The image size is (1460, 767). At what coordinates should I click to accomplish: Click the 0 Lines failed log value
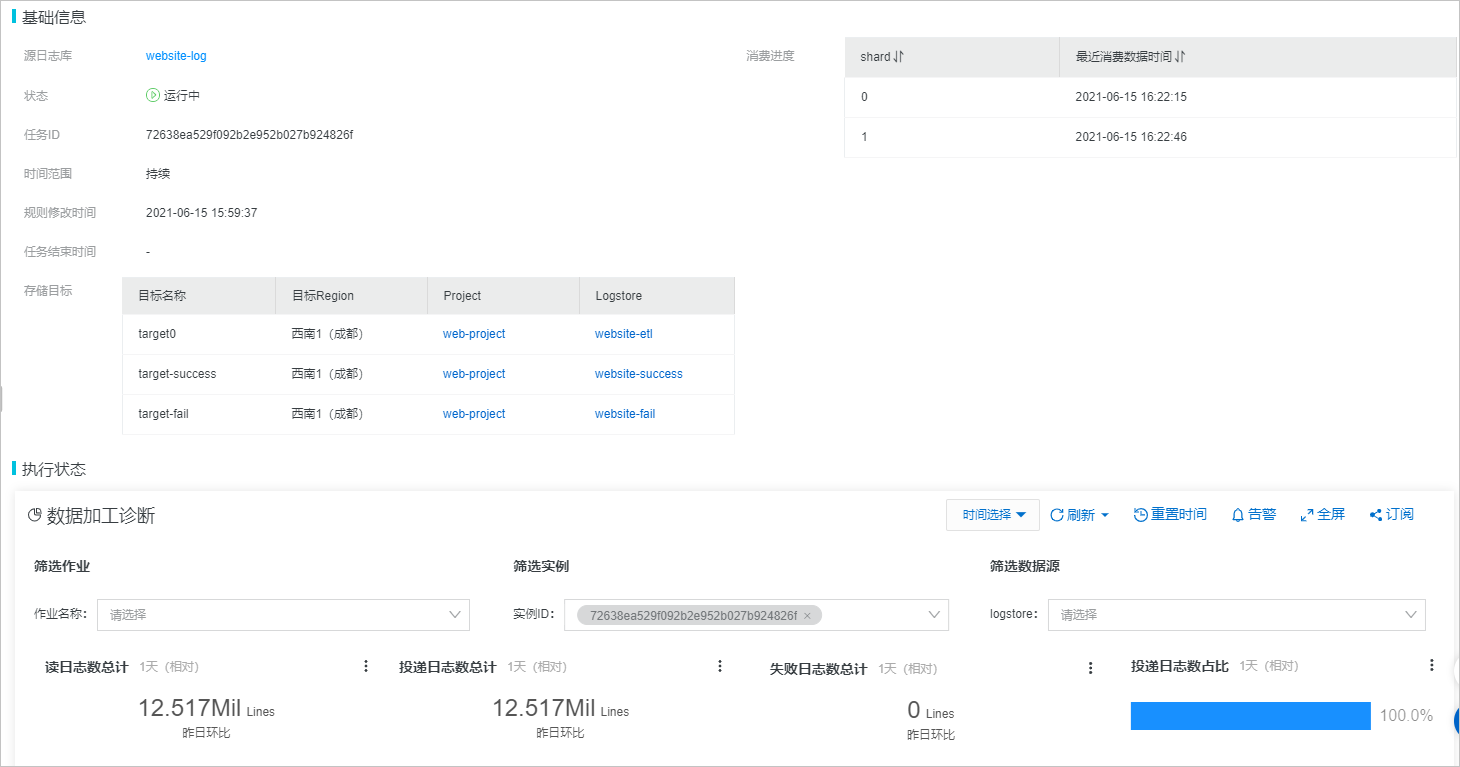tap(930, 711)
